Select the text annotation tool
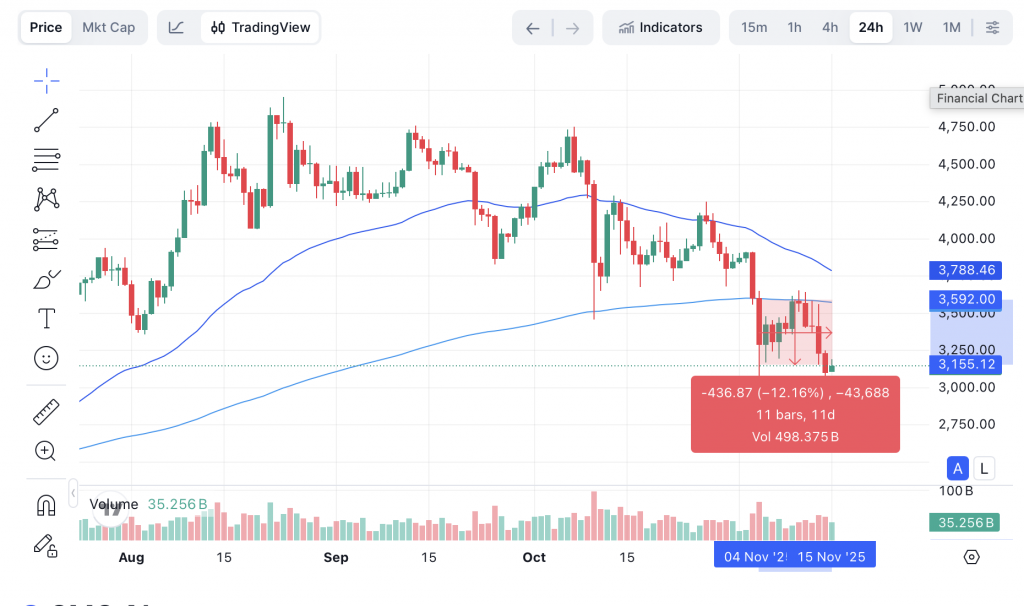Image resolution: width=1024 pixels, height=606 pixels. coord(46,318)
